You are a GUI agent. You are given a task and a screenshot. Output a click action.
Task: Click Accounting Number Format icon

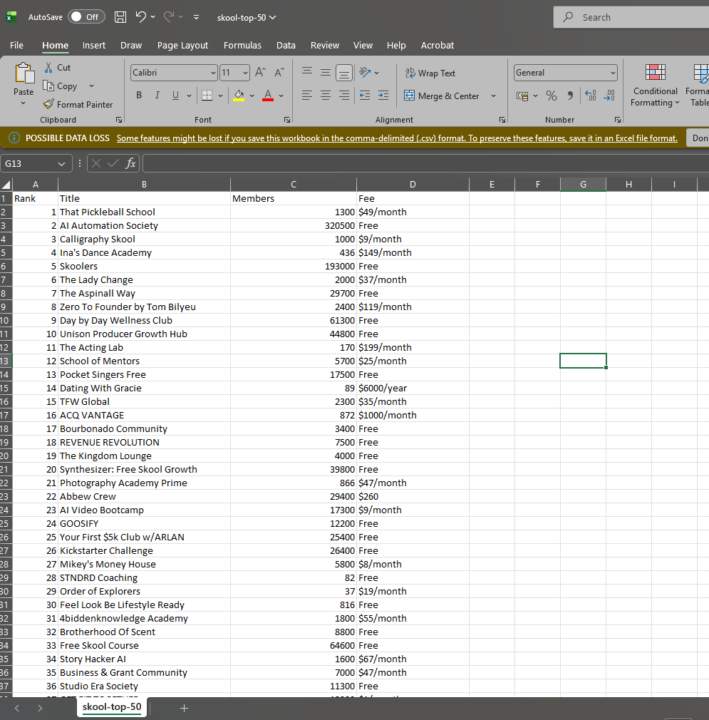(x=522, y=96)
